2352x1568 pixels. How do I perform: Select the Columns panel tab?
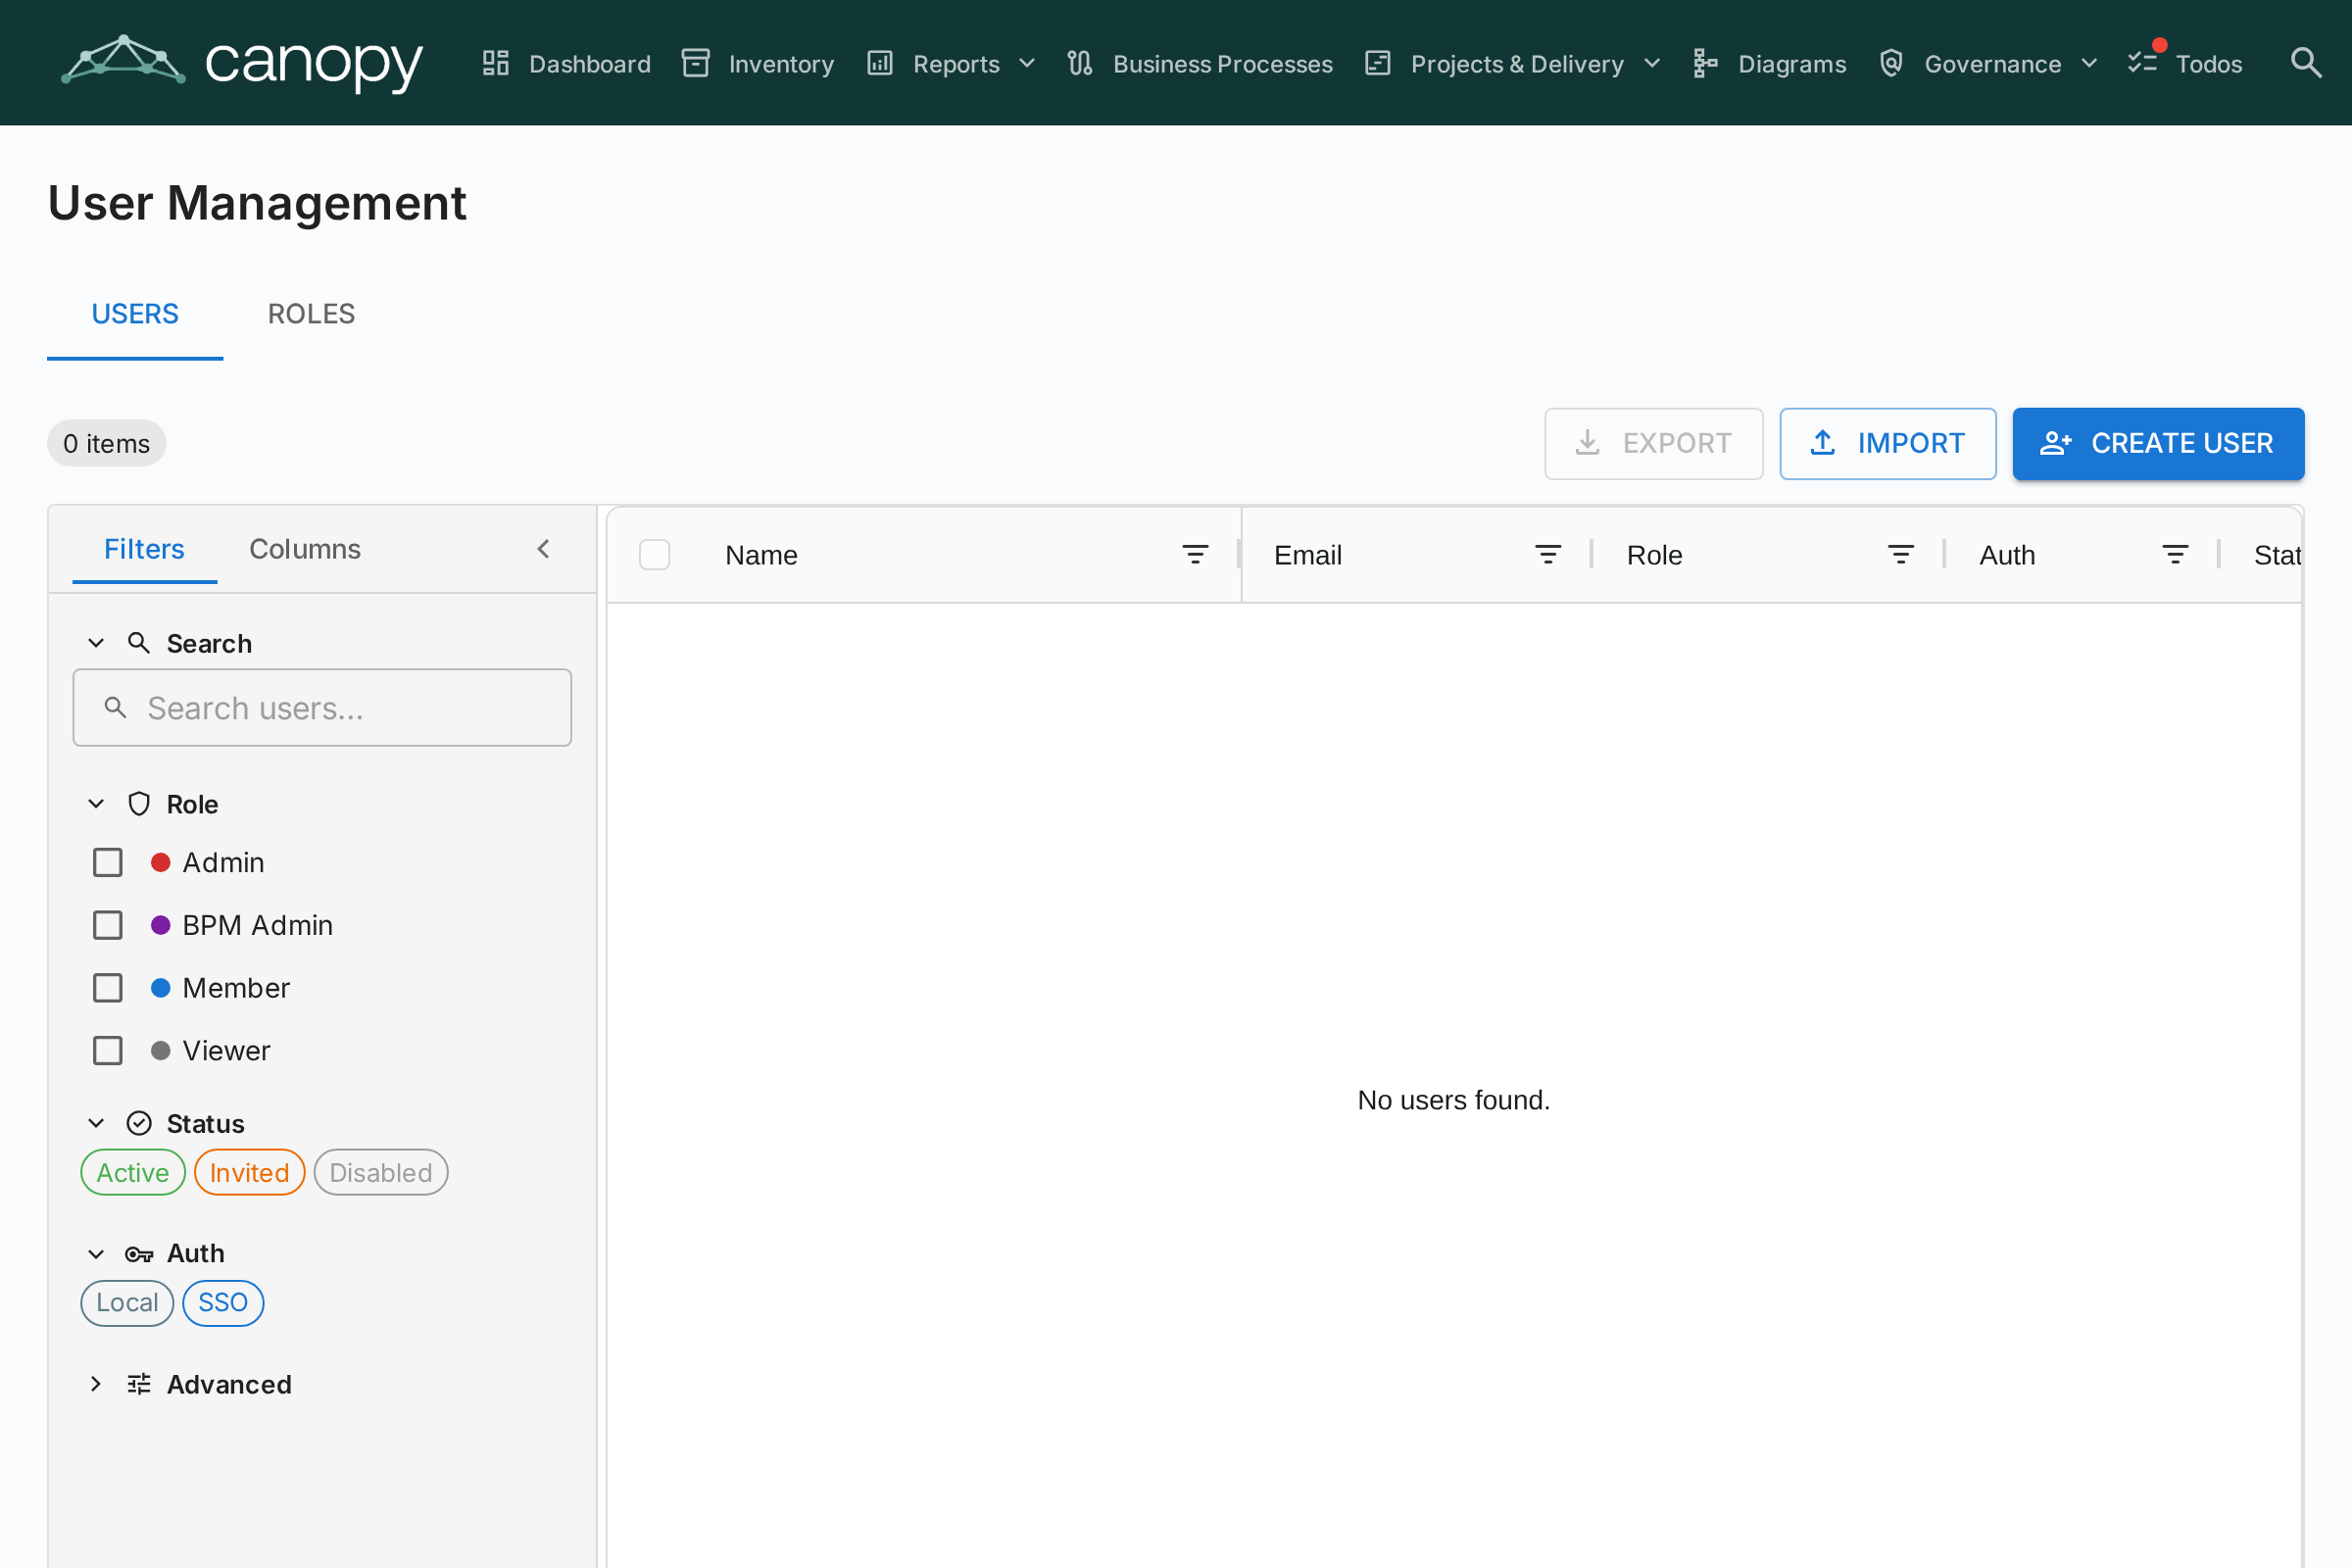point(305,549)
